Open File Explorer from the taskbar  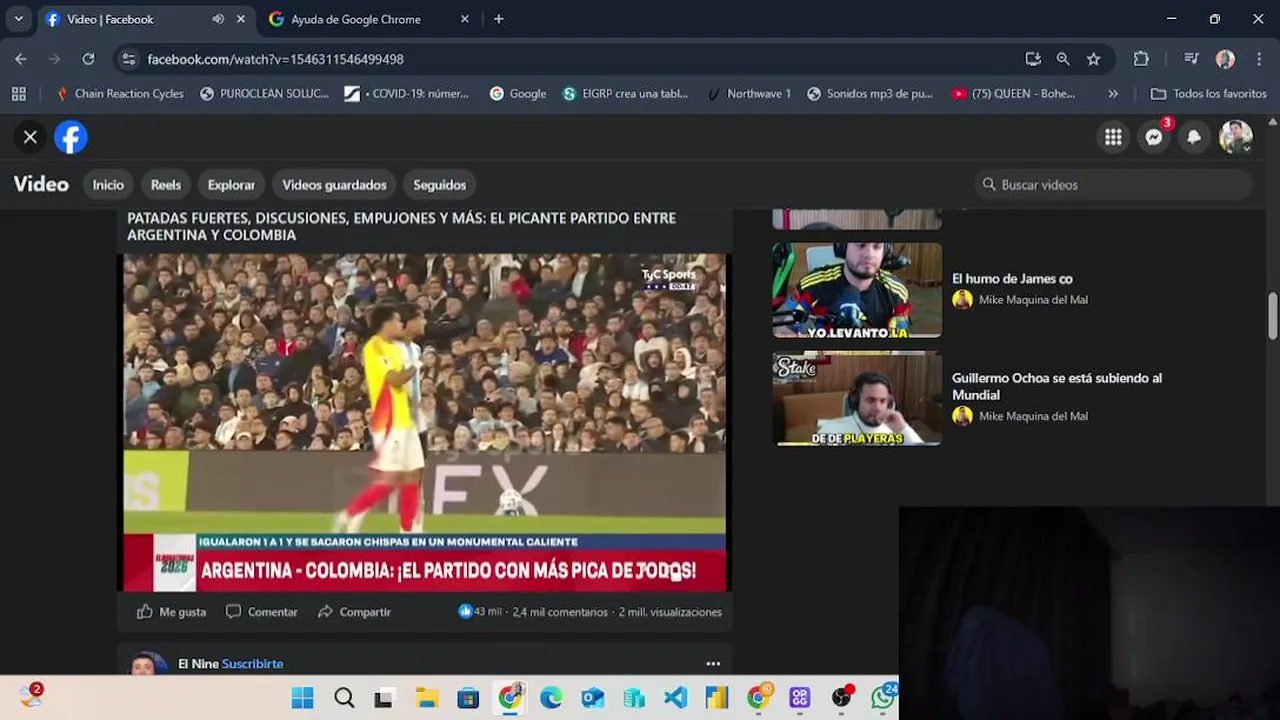(427, 698)
